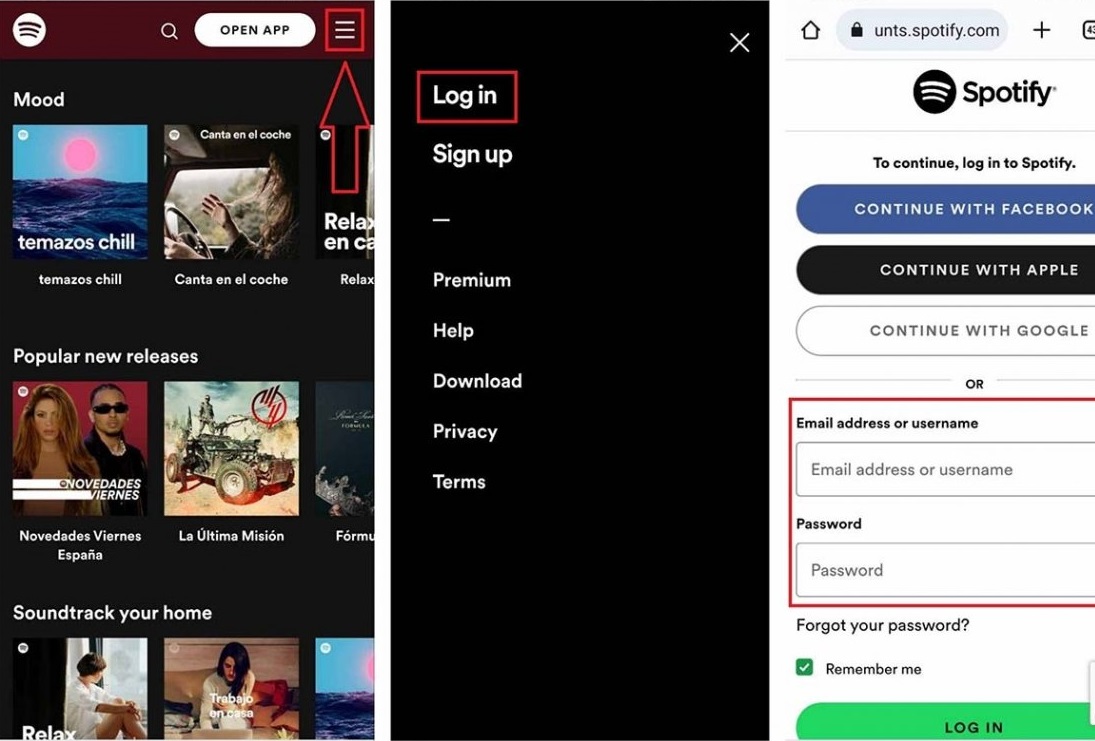Viewport: 1095px width, 741px height.
Task: Choose Download from the menu
Action: click(478, 381)
